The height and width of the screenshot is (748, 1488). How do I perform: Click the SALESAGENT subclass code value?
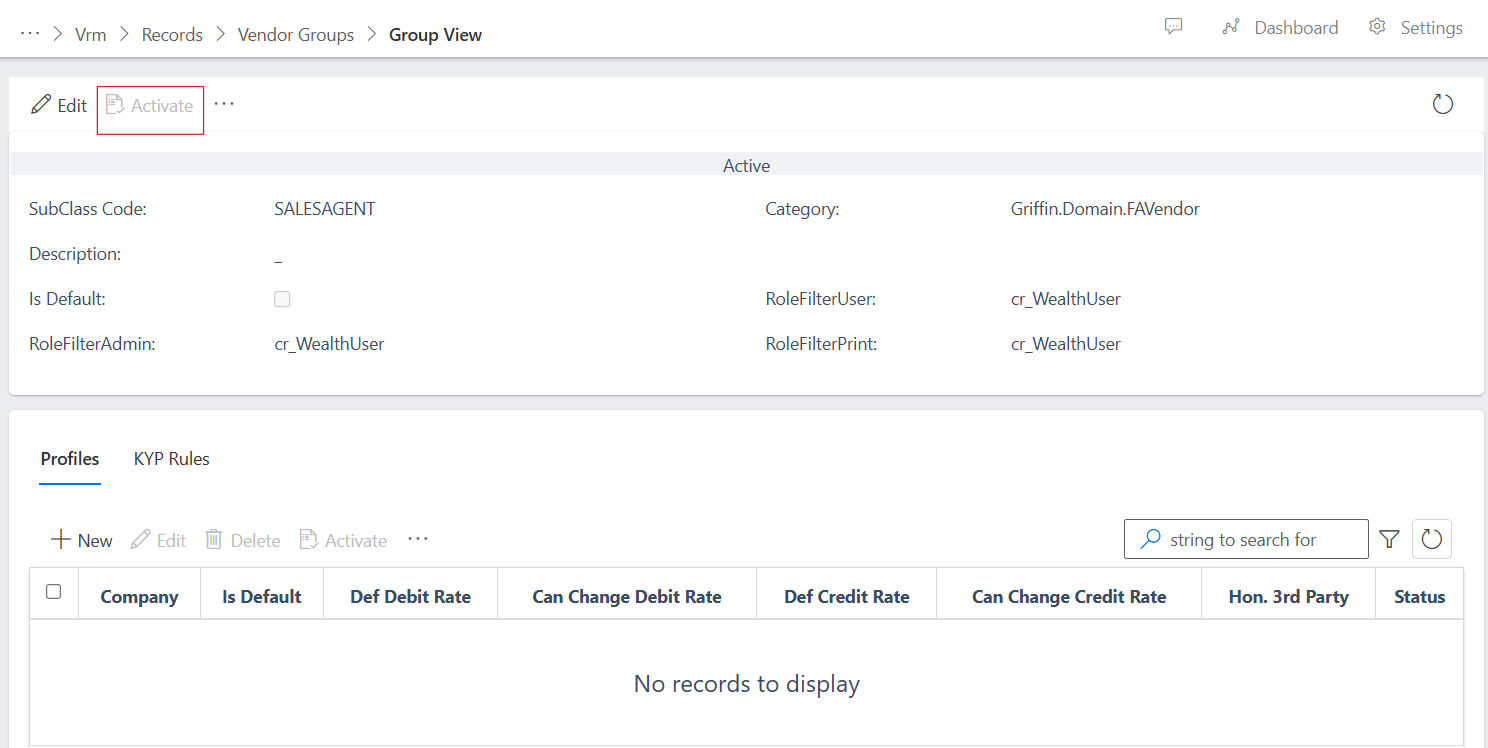[325, 209]
